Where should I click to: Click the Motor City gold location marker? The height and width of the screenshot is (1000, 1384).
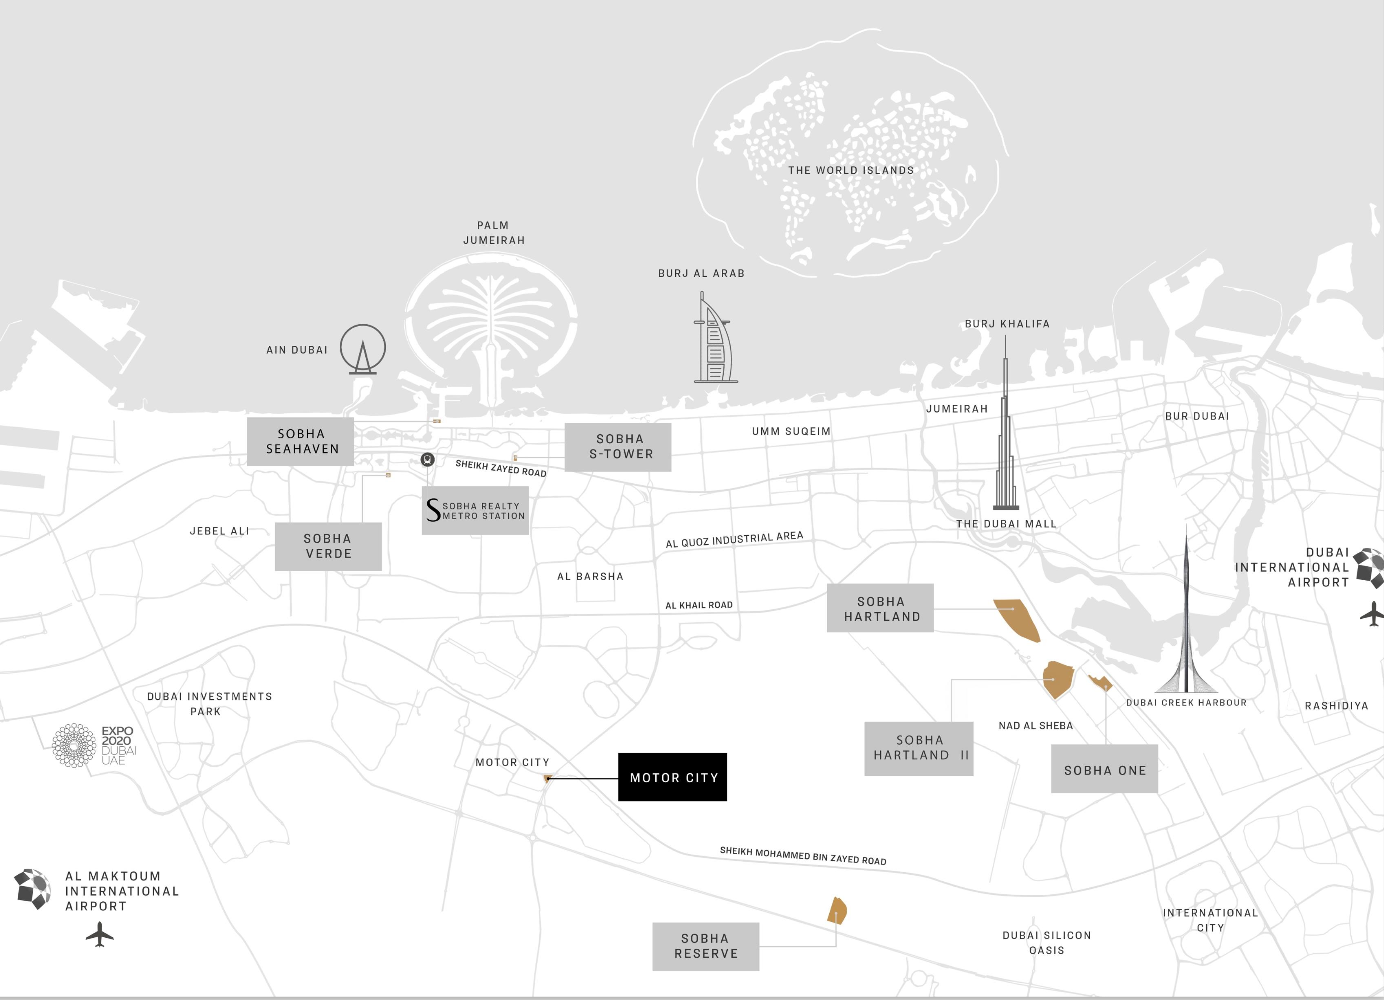click(547, 778)
